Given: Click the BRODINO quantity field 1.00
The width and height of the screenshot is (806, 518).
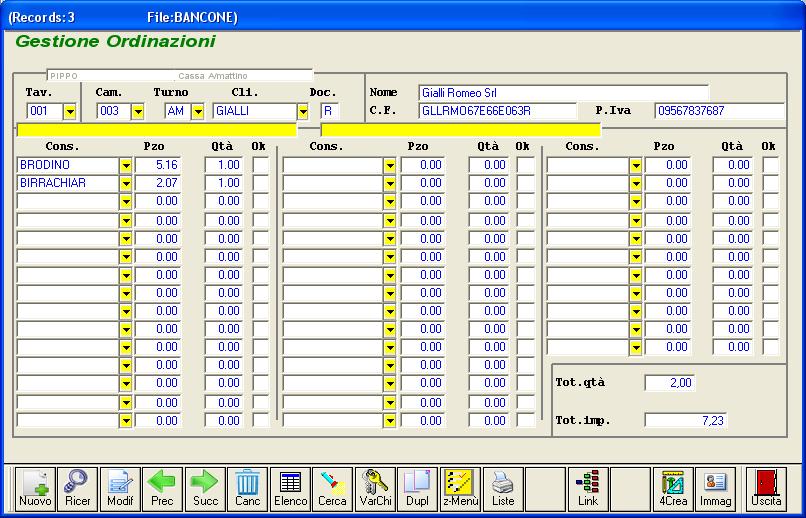Looking at the screenshot, I should [224, 165].
